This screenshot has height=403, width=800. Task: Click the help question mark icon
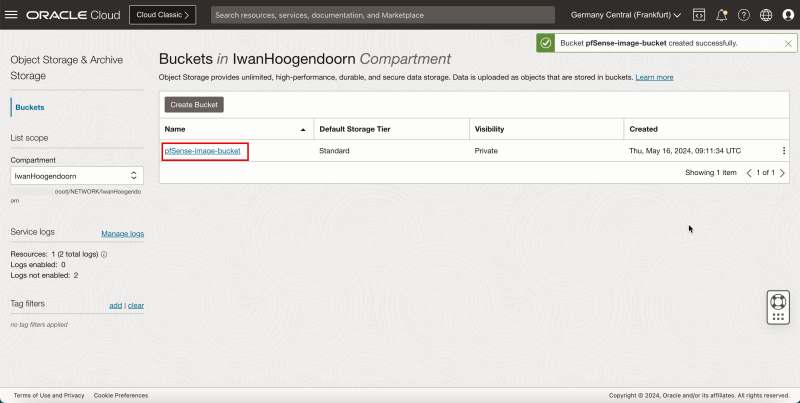click(743, 15)
